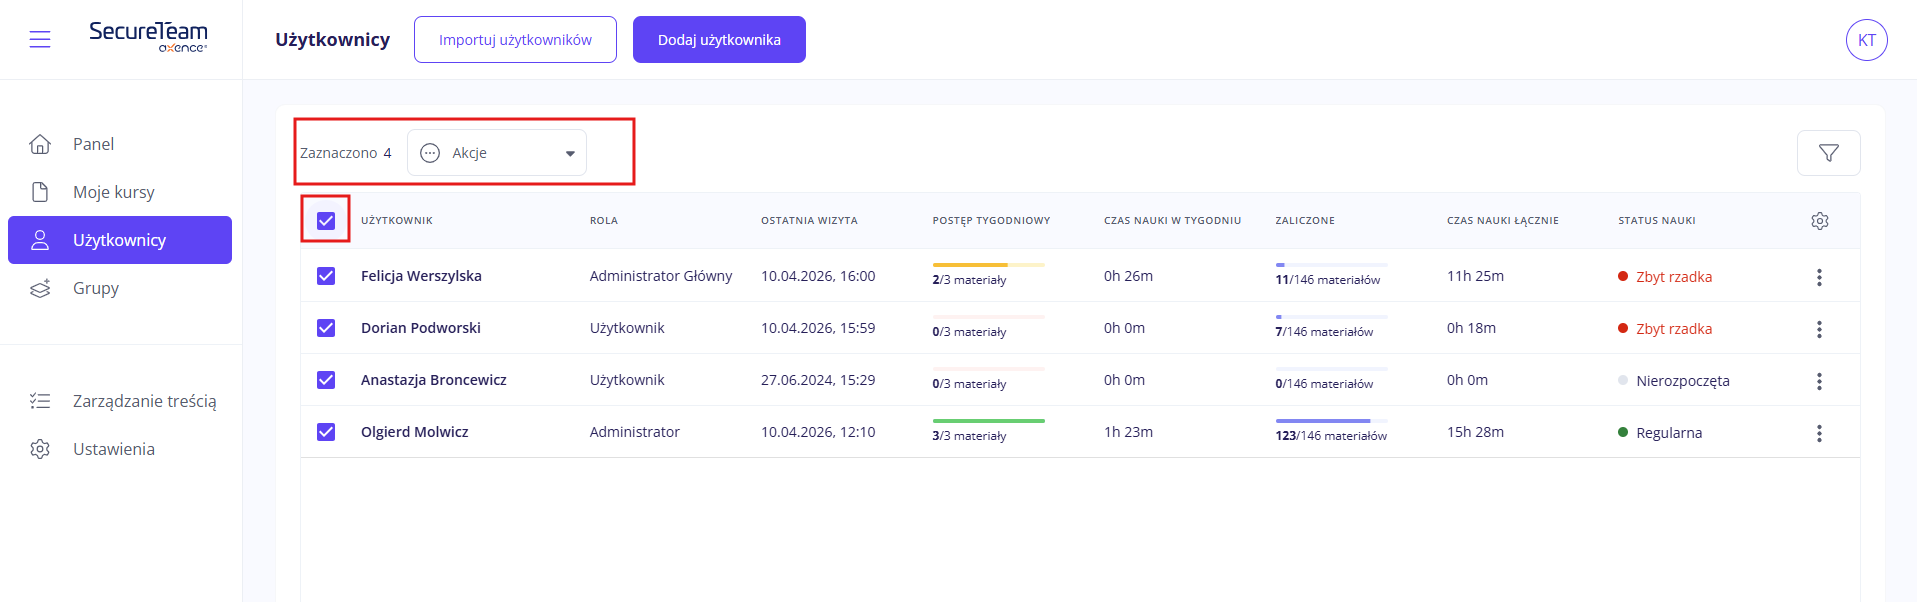Screen dimensions: 1917x602
Task: Uncheck Felicja Werszylska's row checkbox
Action: pyautogui.click(x=326, y=276)
